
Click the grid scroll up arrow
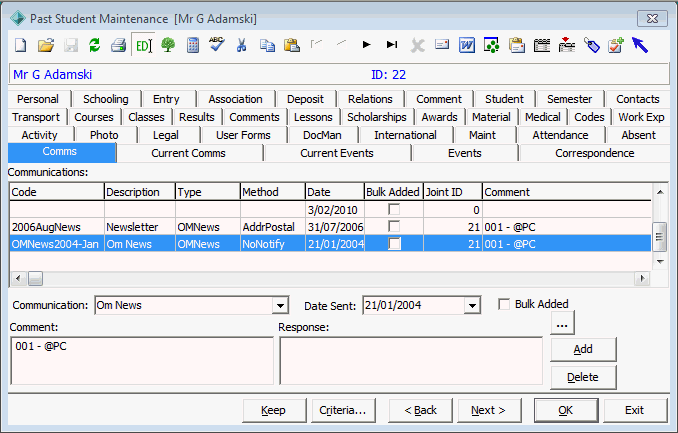[660, 192]
